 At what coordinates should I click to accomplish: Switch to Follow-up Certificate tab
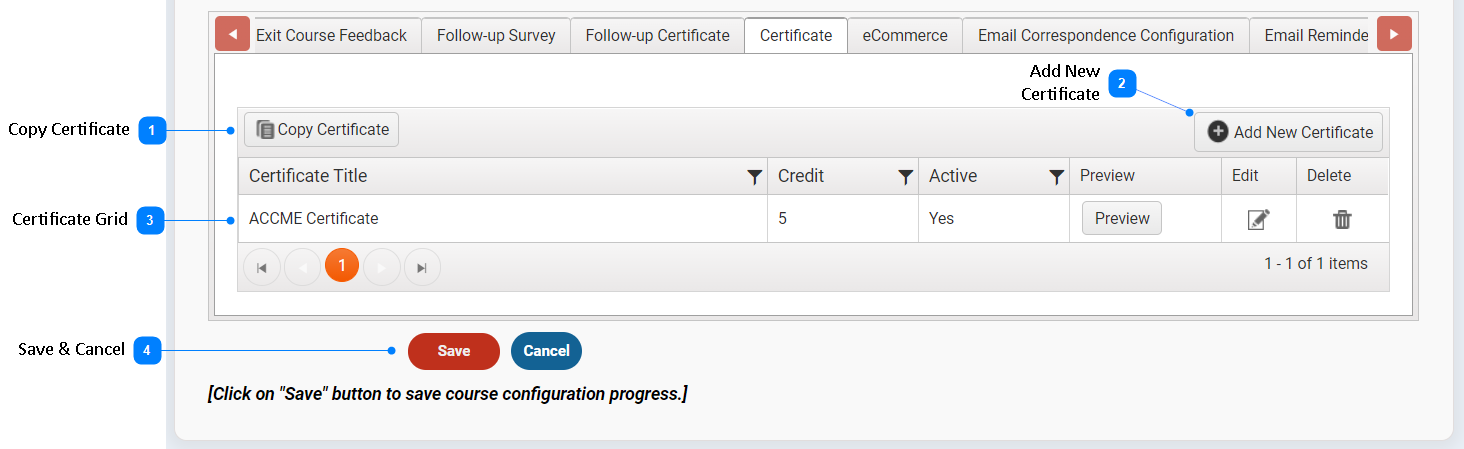click(x=657, y=35)
